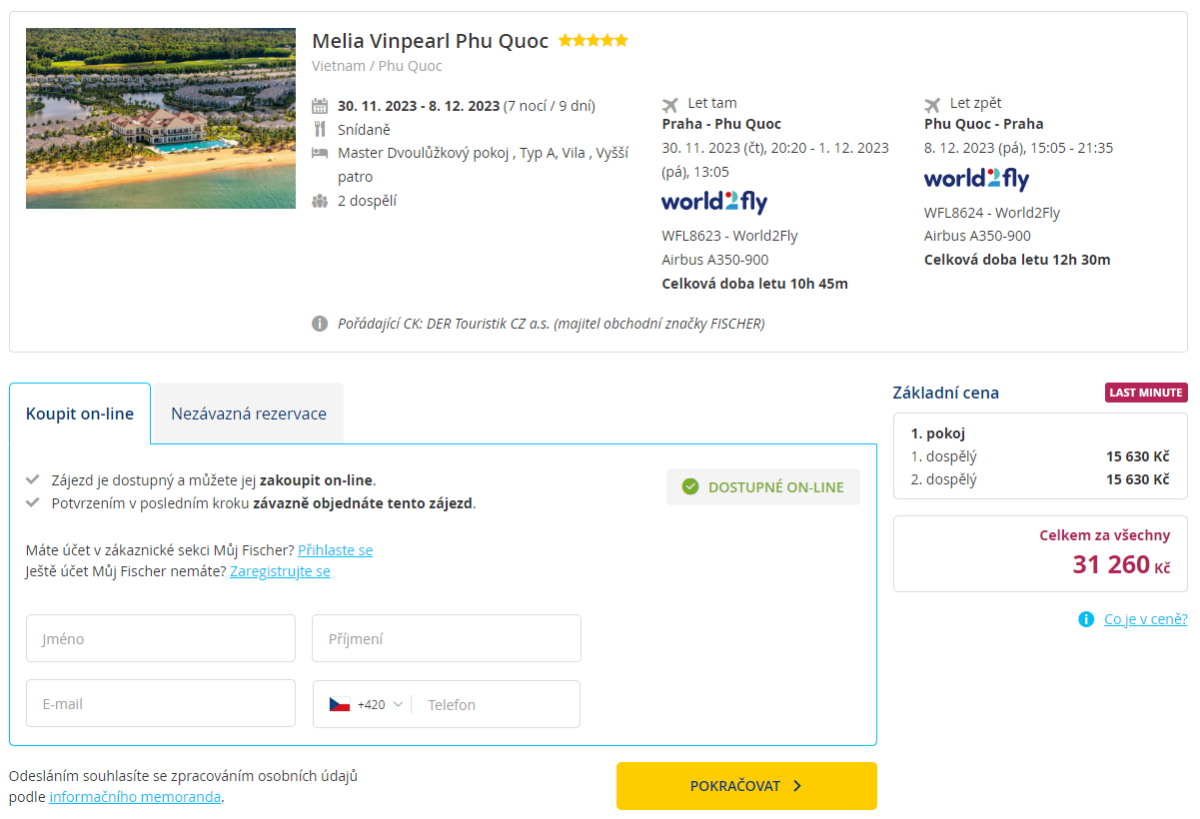Focus the Jméno input field
Screen dimensions: 1200x819
click(161, 638)
